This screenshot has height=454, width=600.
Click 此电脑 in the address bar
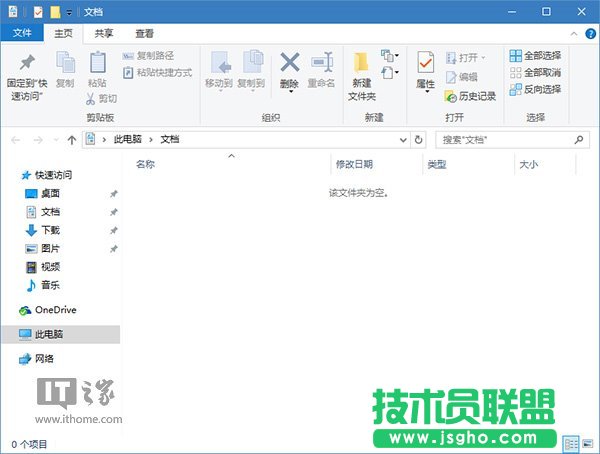click(x=128, y=139)
